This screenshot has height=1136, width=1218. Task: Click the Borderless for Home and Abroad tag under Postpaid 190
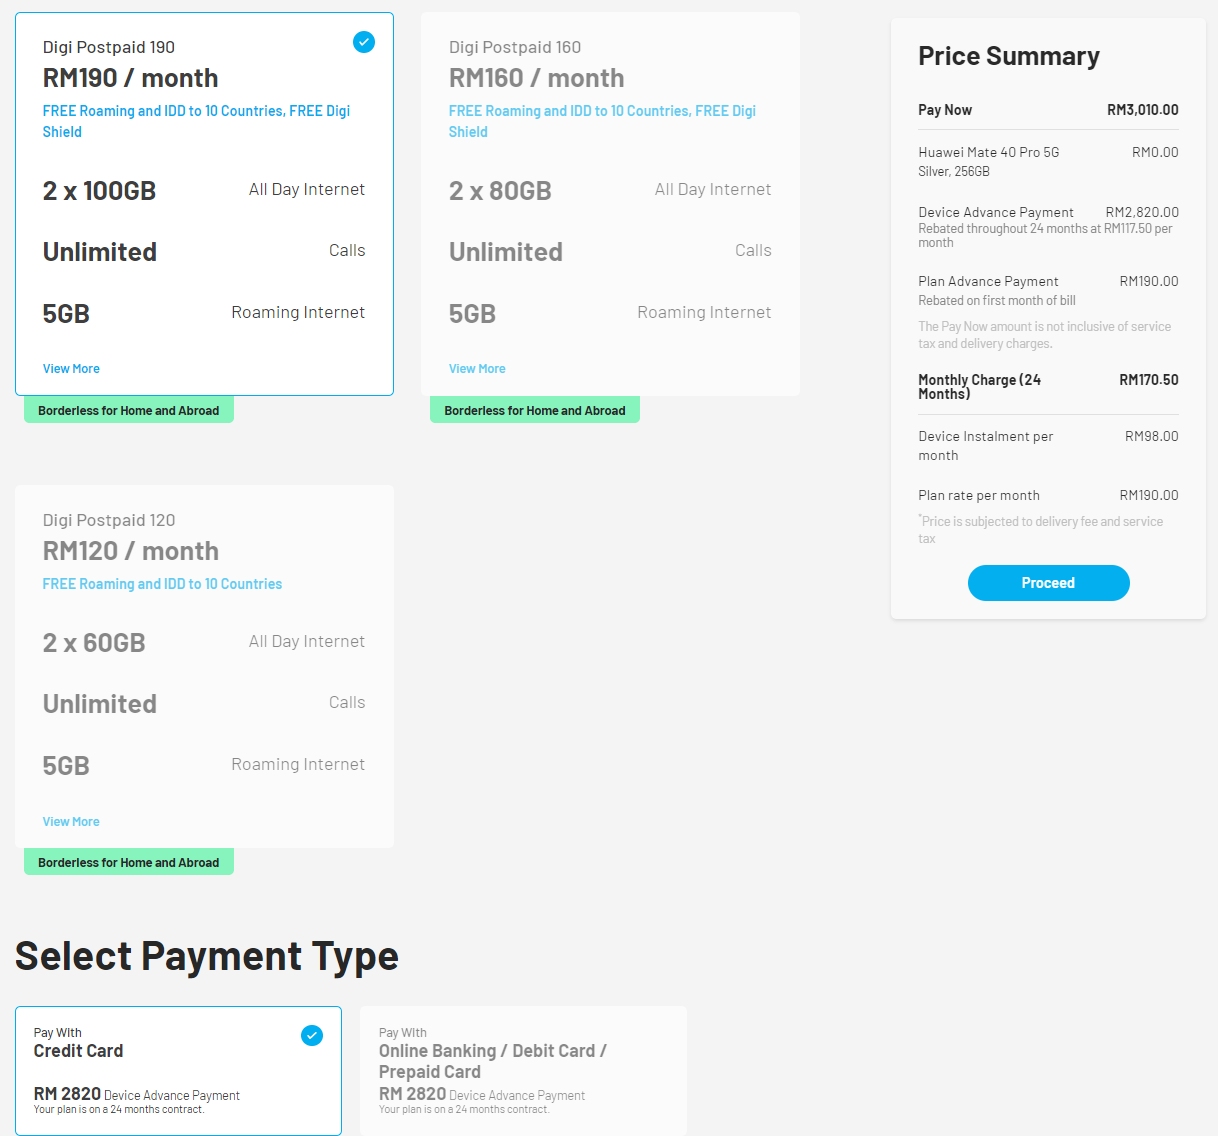pos(129,411)
